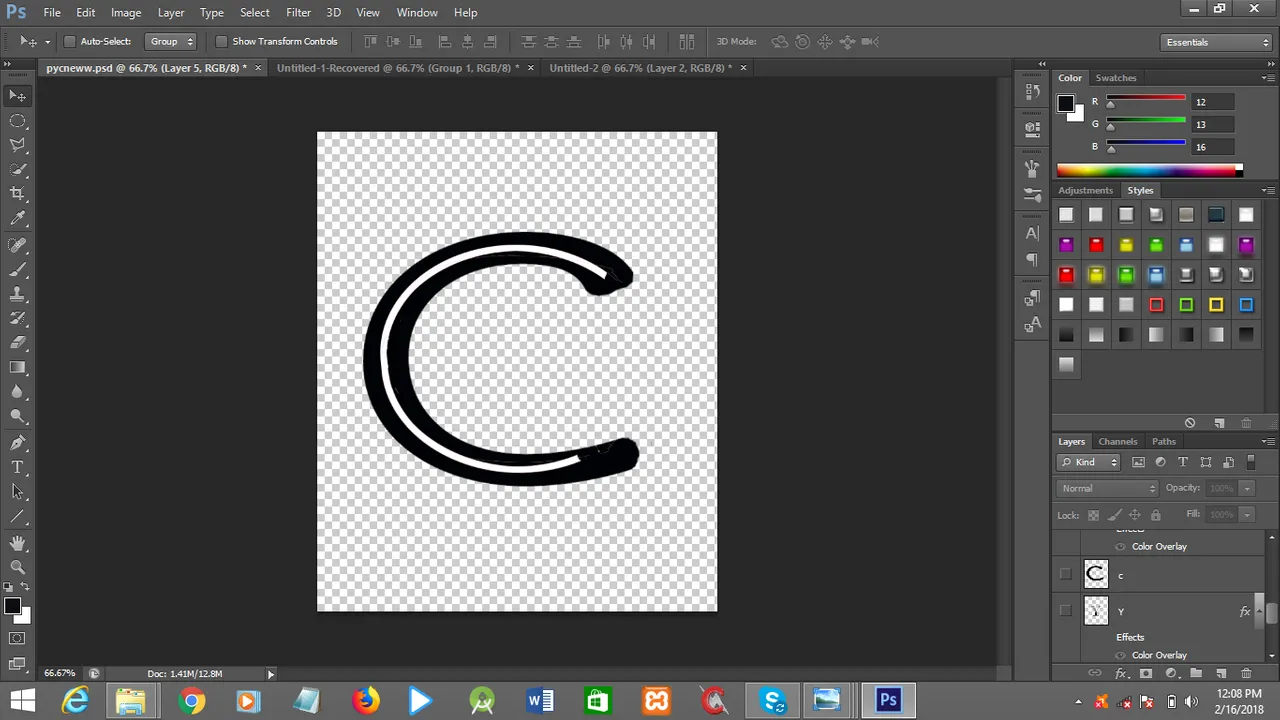Select the Brush tool
The height and width of the screenshot is (720, 1280).
click(18, 270)
